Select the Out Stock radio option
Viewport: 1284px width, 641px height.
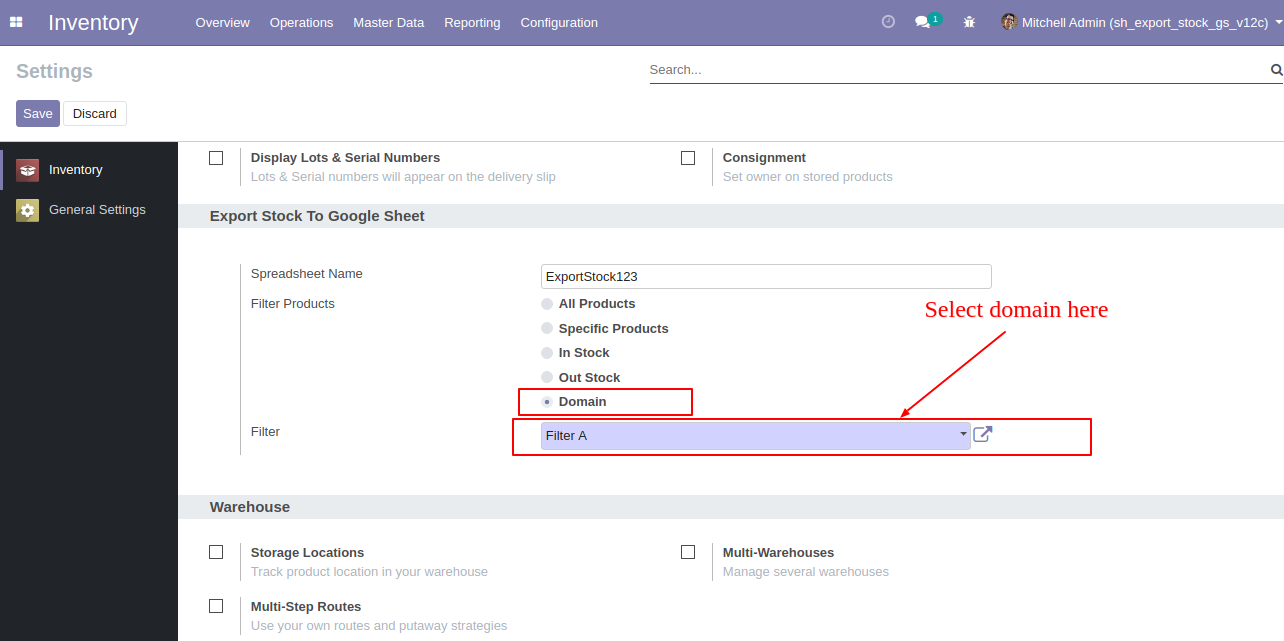547,377
